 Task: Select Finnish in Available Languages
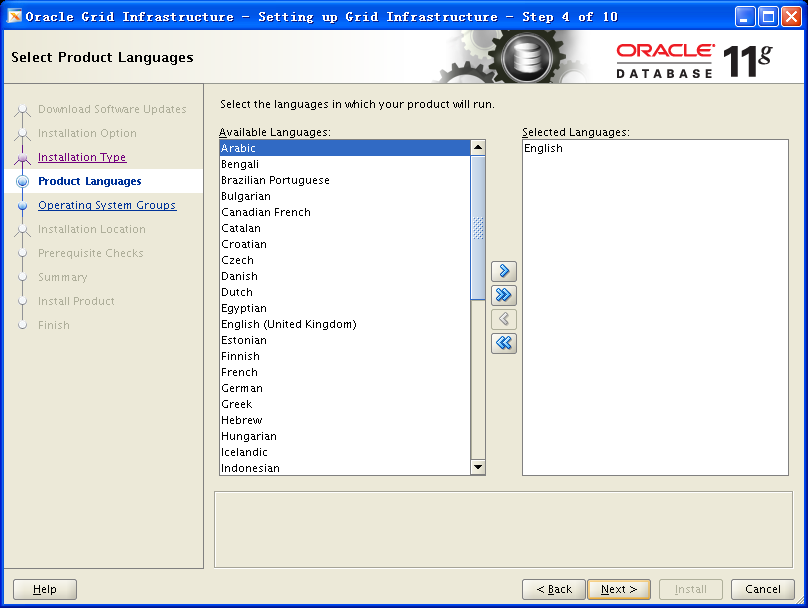[x=345, y=356]
